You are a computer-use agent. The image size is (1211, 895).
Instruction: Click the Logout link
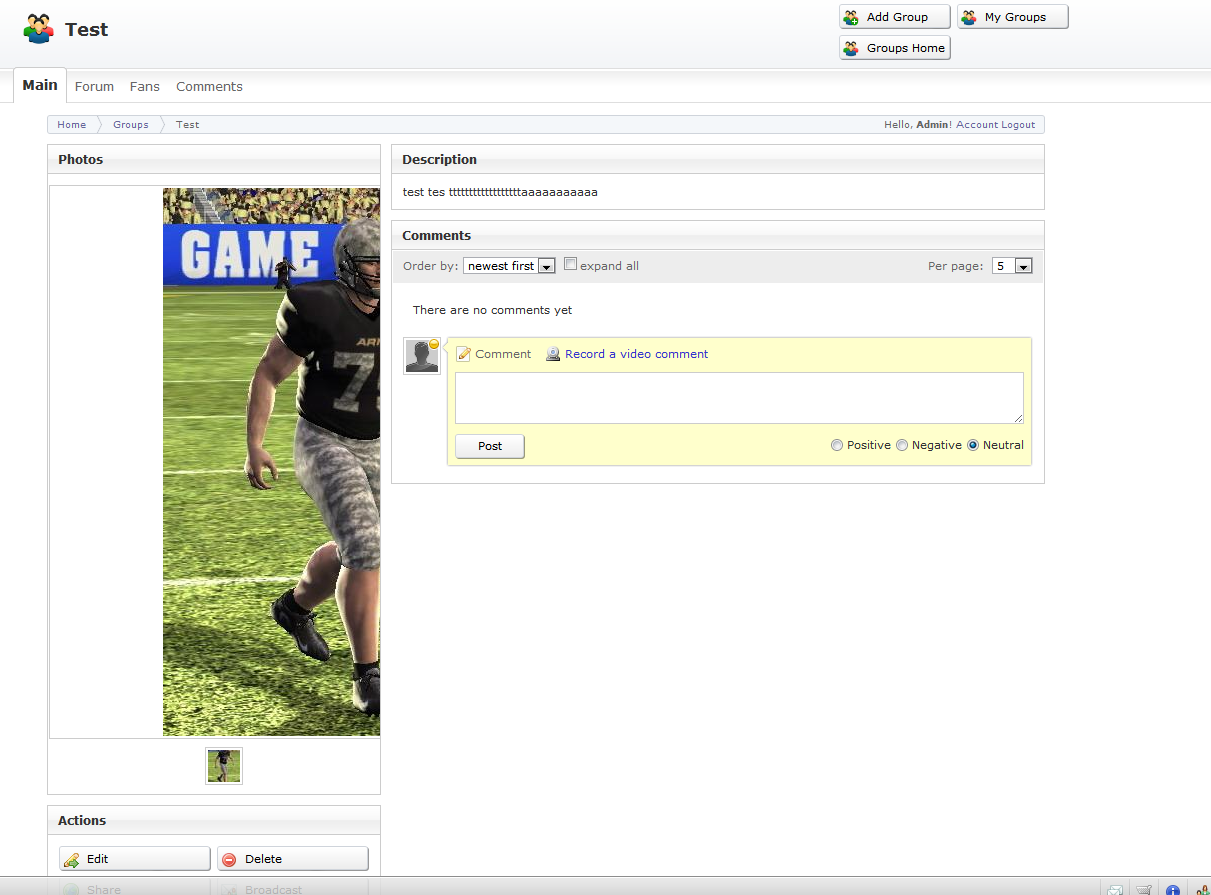1018,125
